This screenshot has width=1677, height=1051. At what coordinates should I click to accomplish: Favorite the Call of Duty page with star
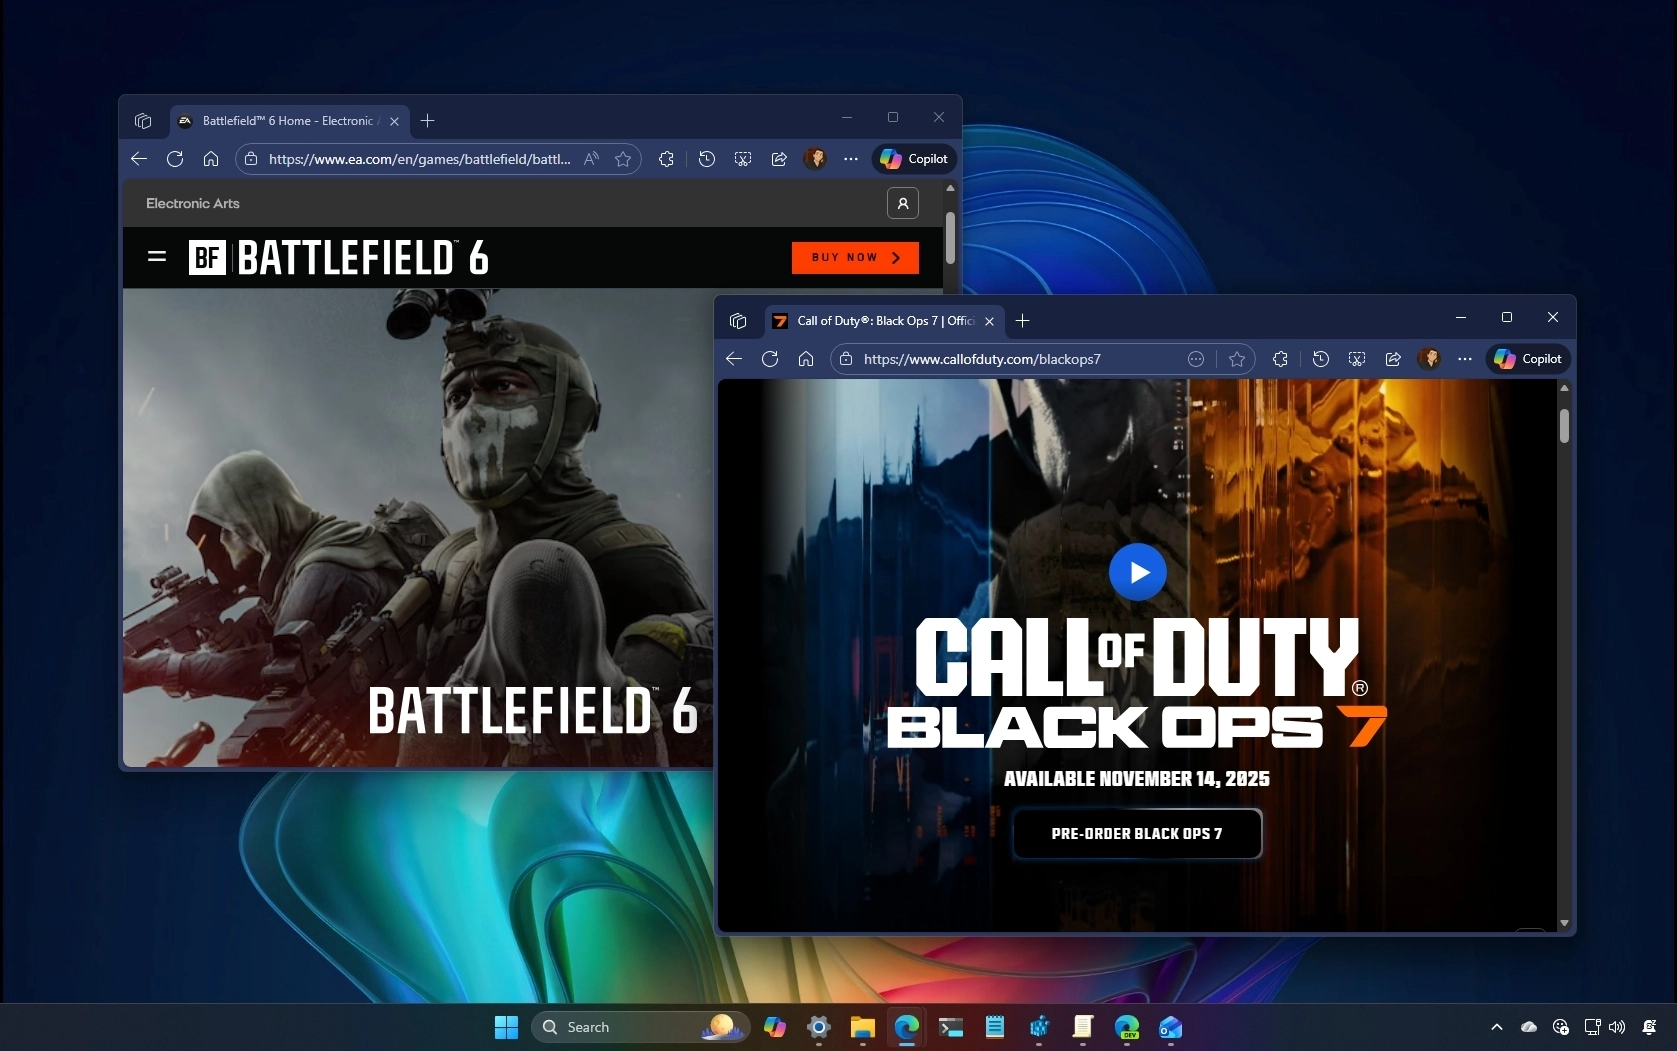[1237, 359]
